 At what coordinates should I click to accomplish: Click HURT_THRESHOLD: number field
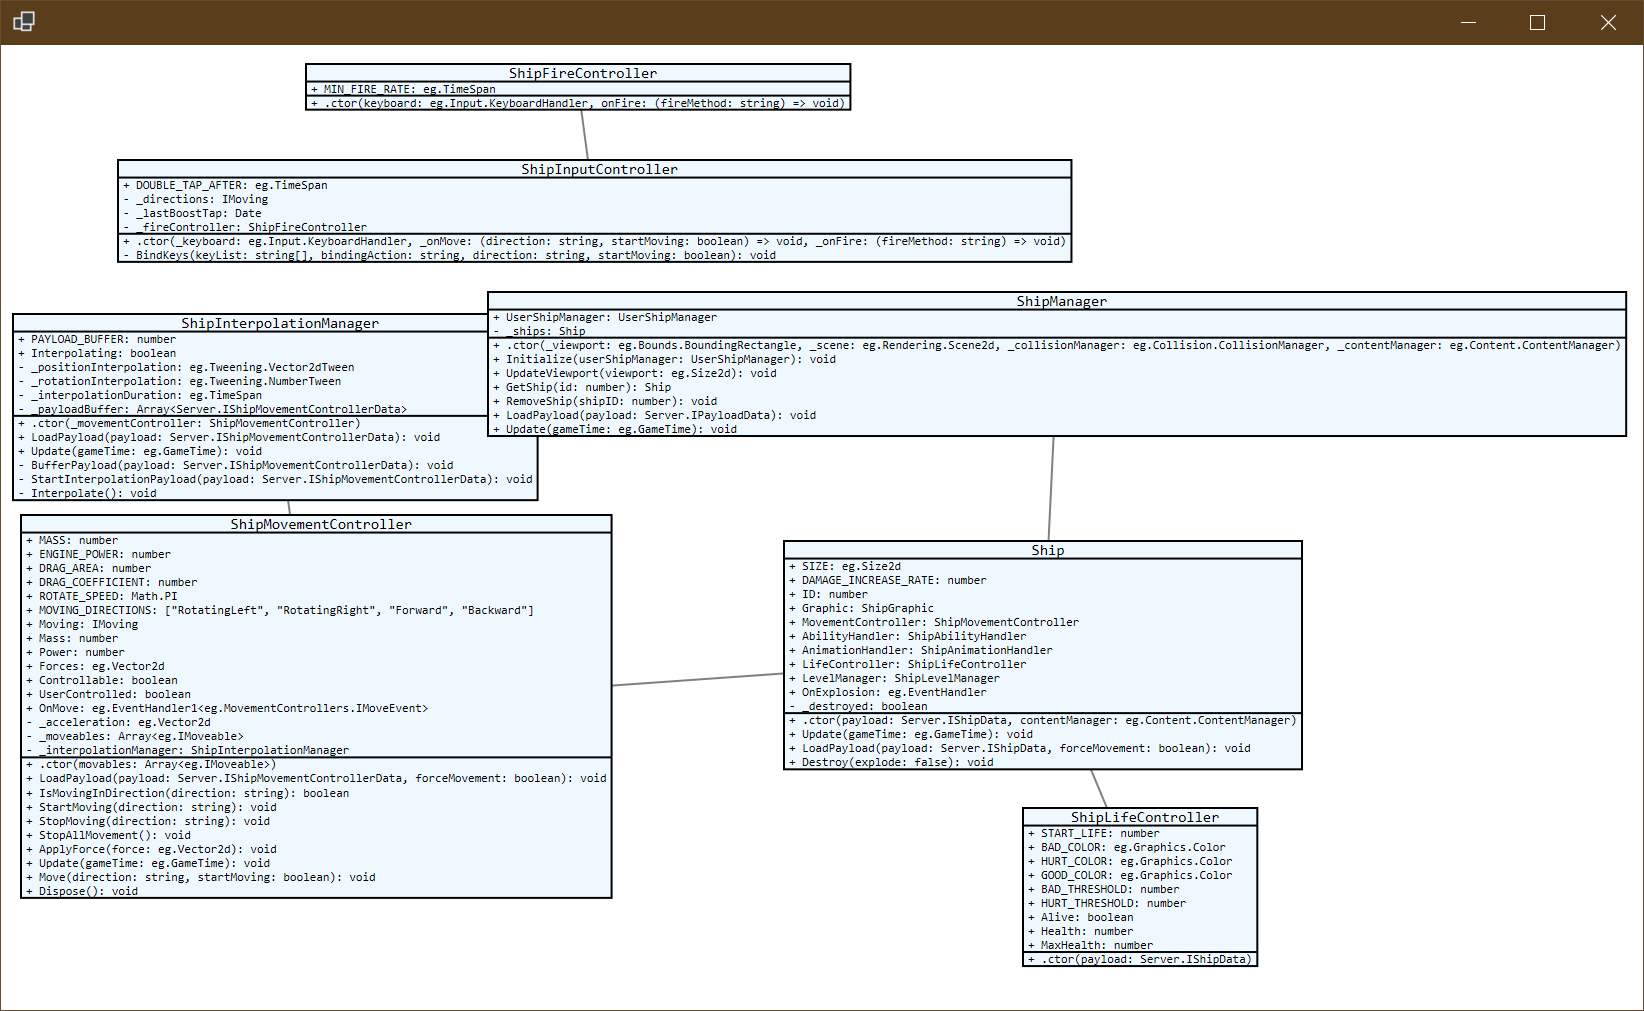(x=1107, y=903)
